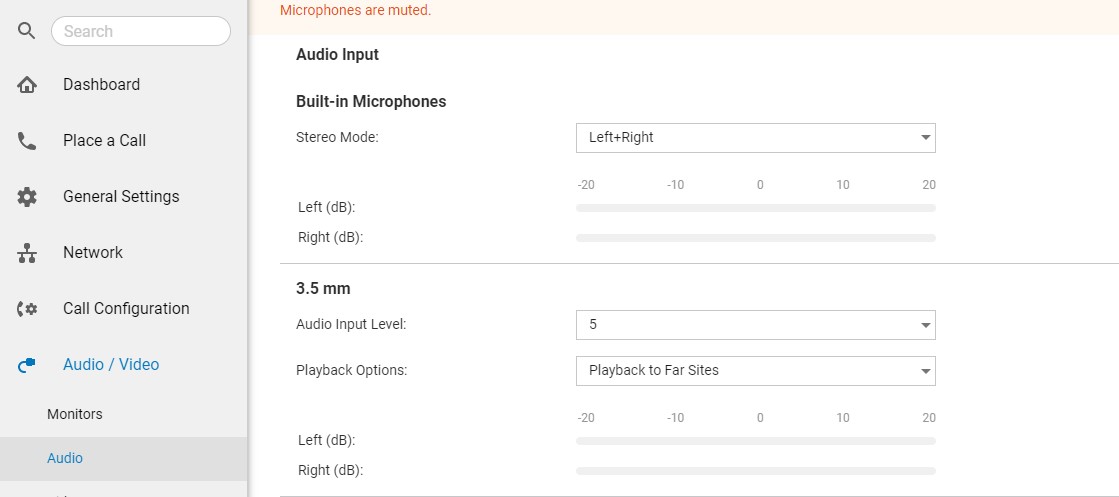Focus the Search input field
The image size is (1119, 497).
tap(141, 31)
